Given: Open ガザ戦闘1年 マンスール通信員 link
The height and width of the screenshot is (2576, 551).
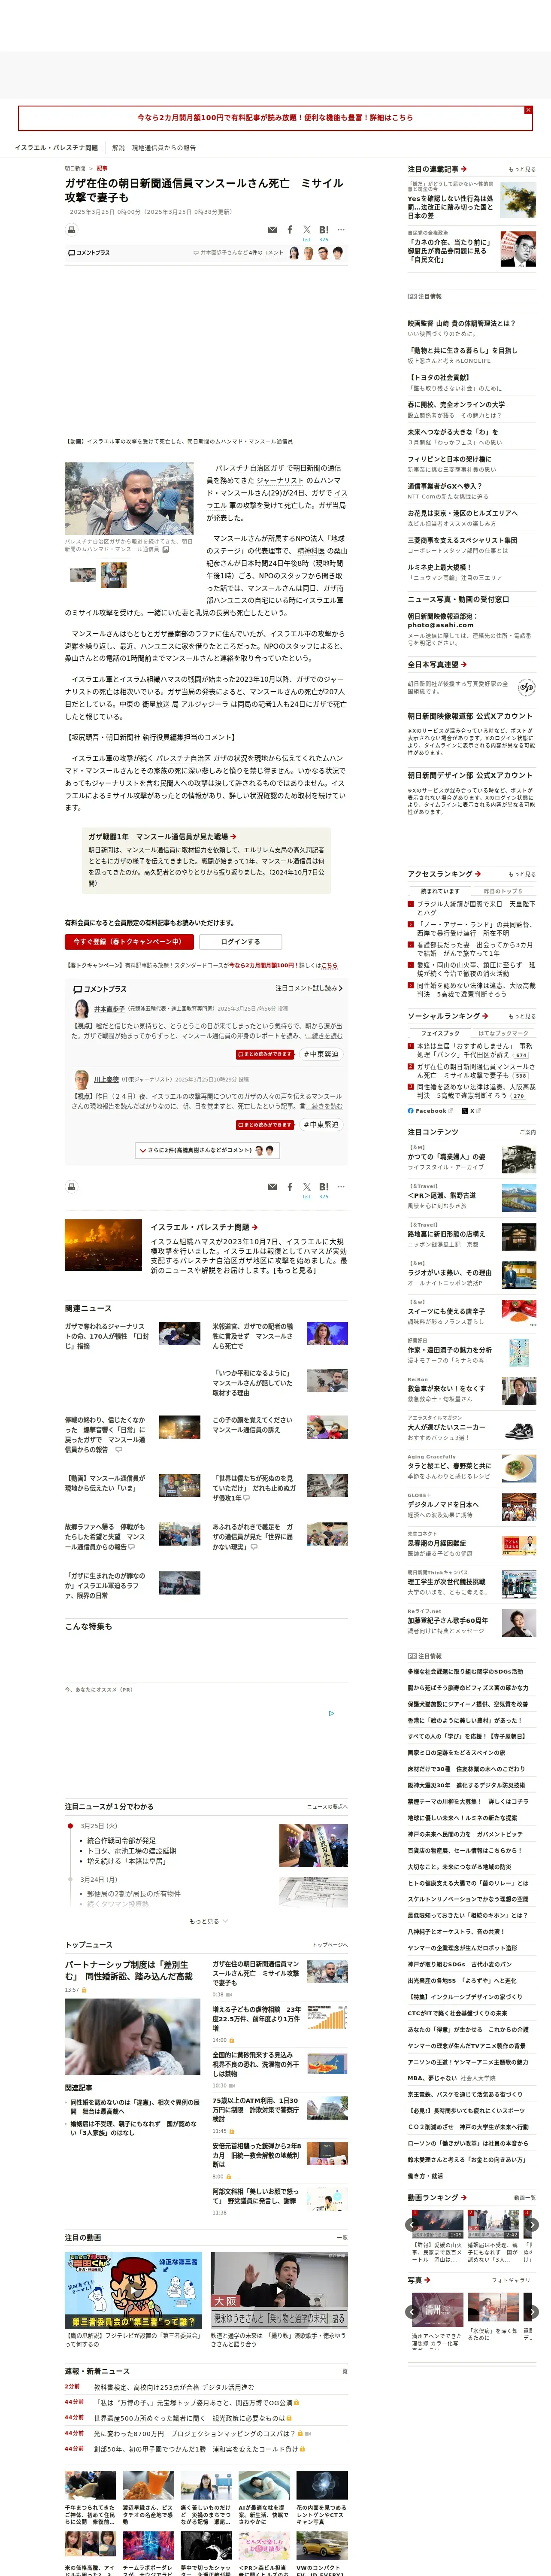Looking at the screenshot, I should click(x=162, y=837).
